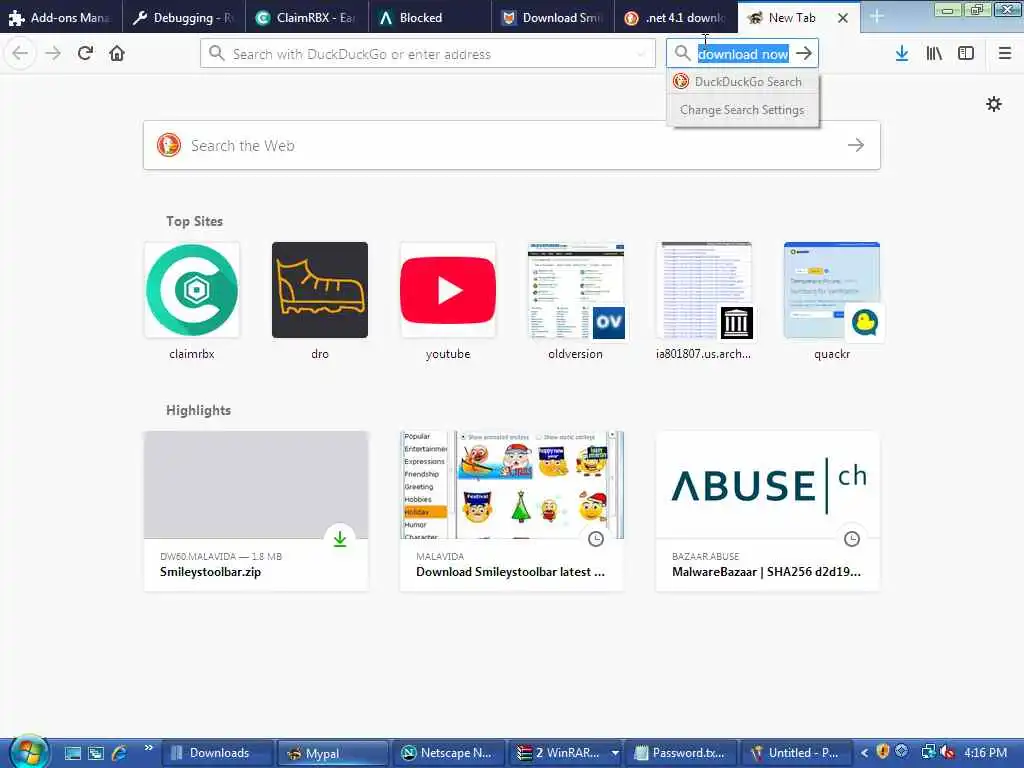Open the youtube top site tile

(x=447, y=301)
